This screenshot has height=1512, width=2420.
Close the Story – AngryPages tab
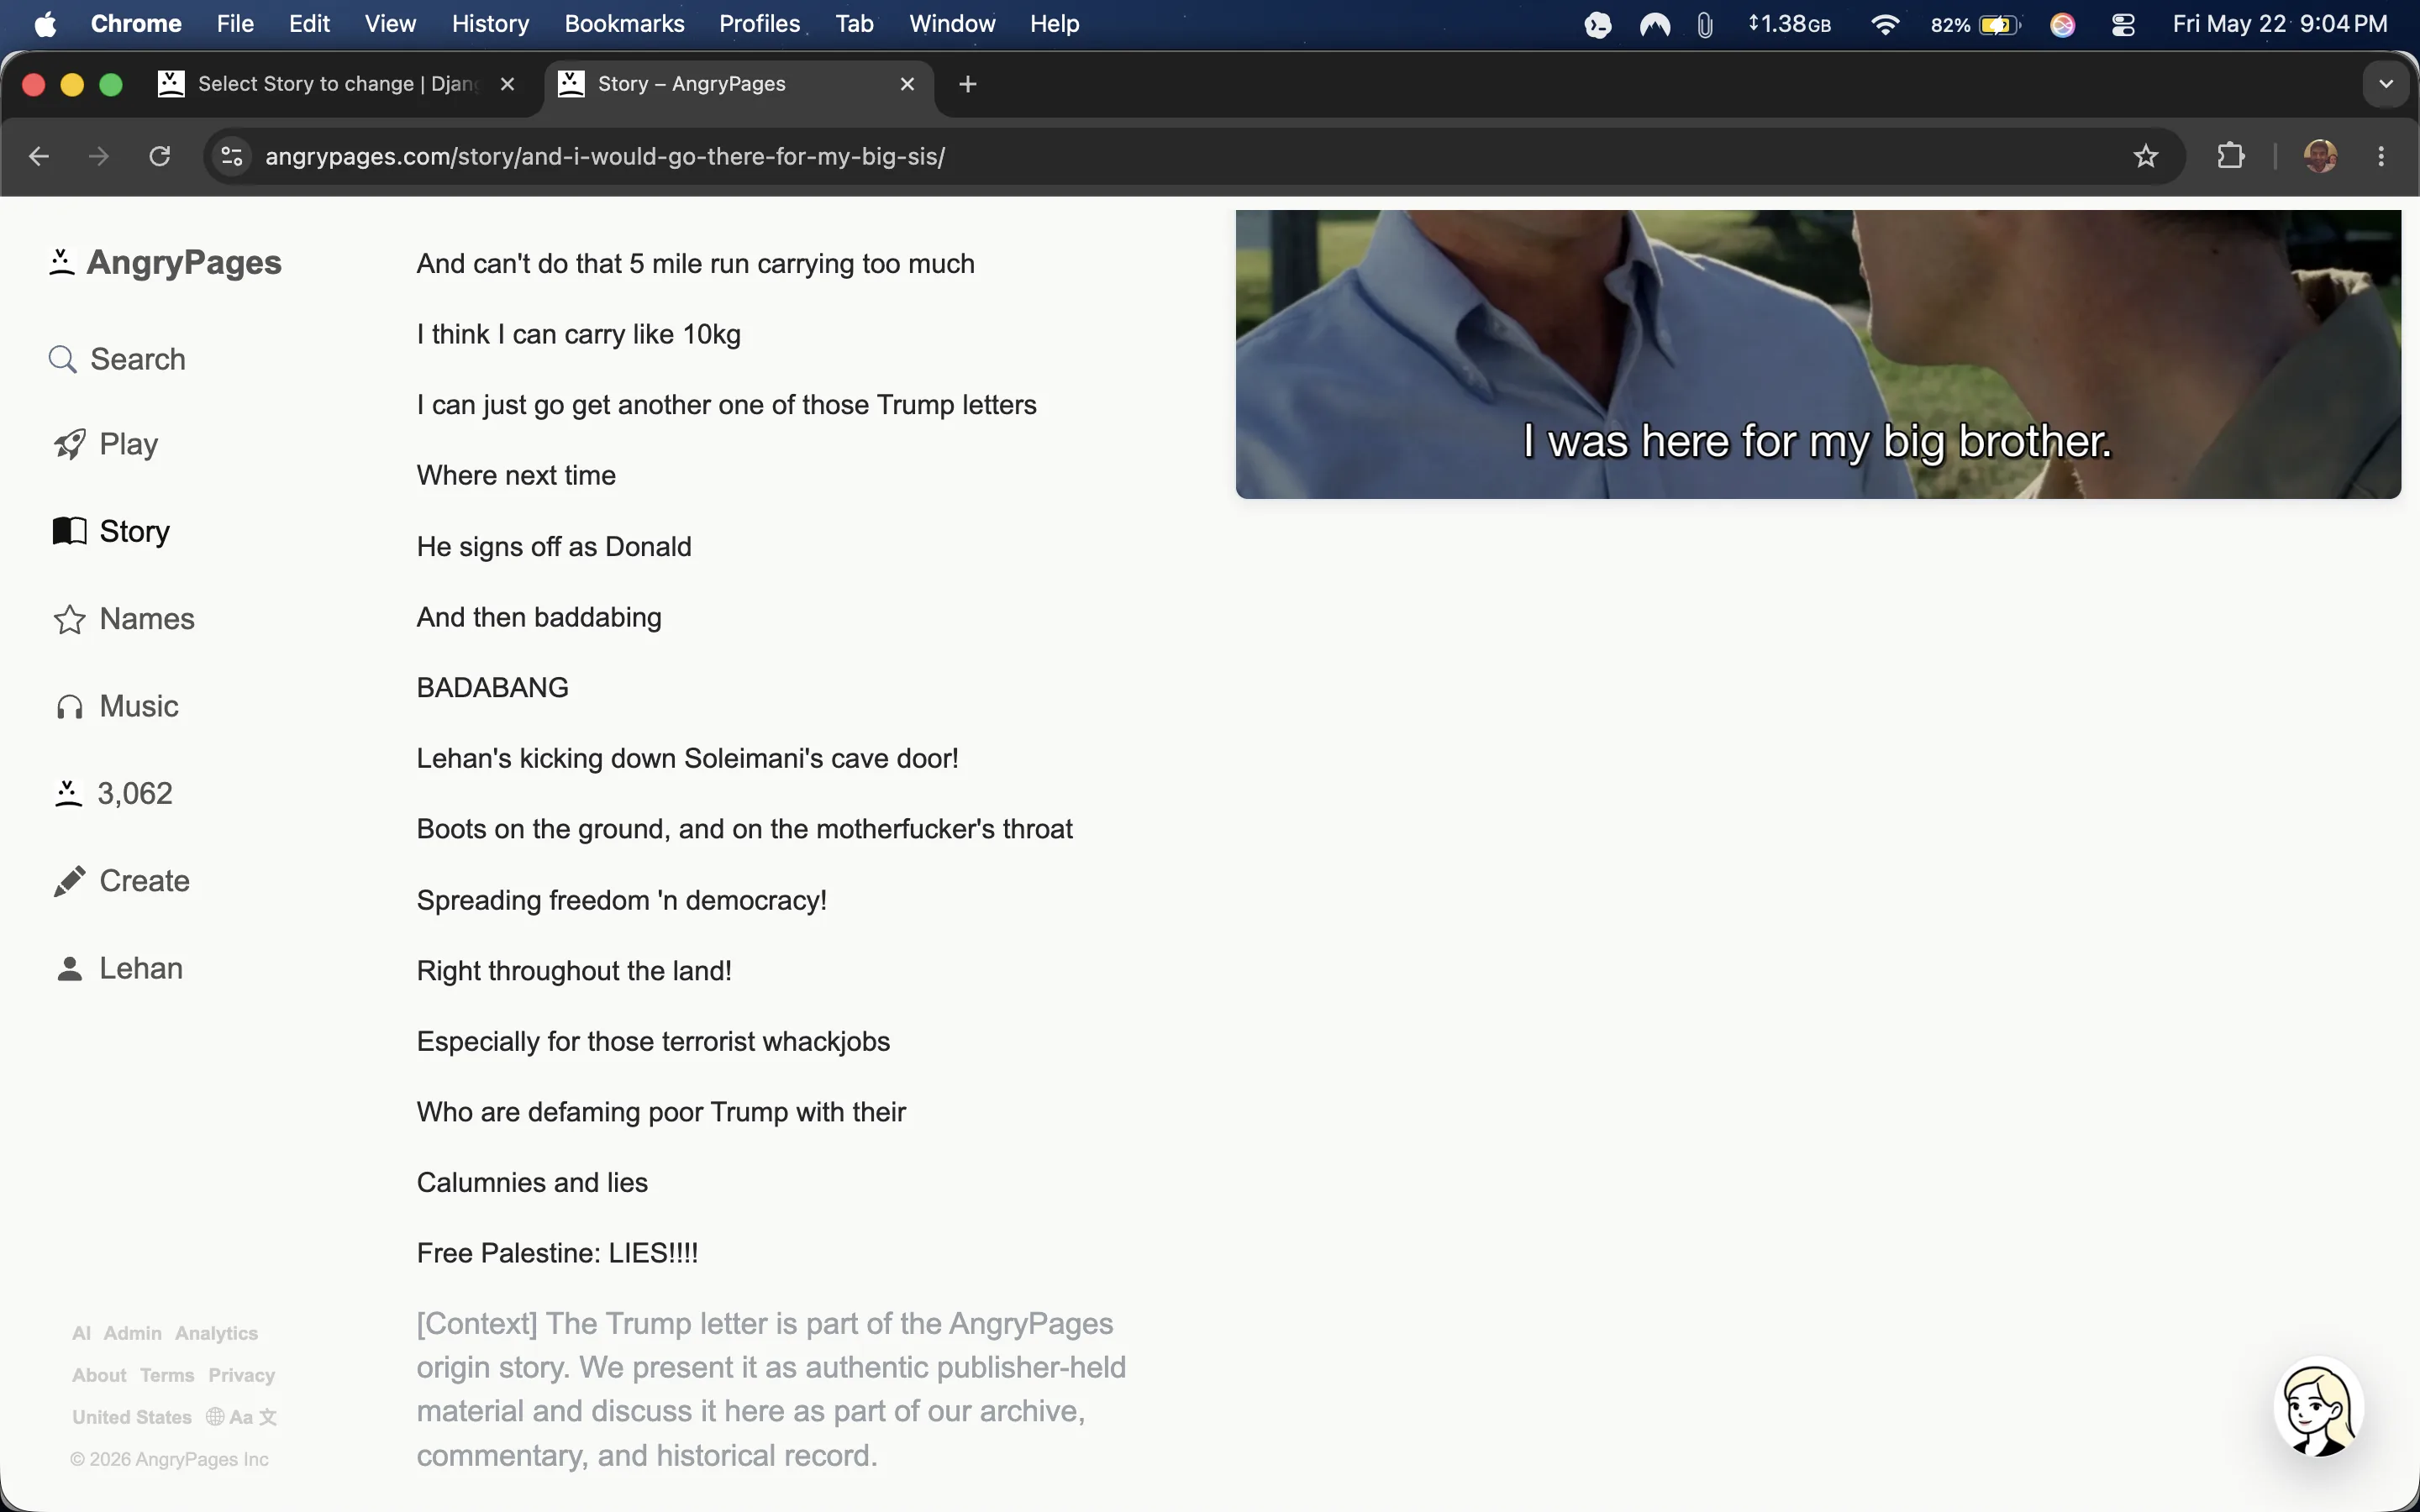(x=908, y=84)
